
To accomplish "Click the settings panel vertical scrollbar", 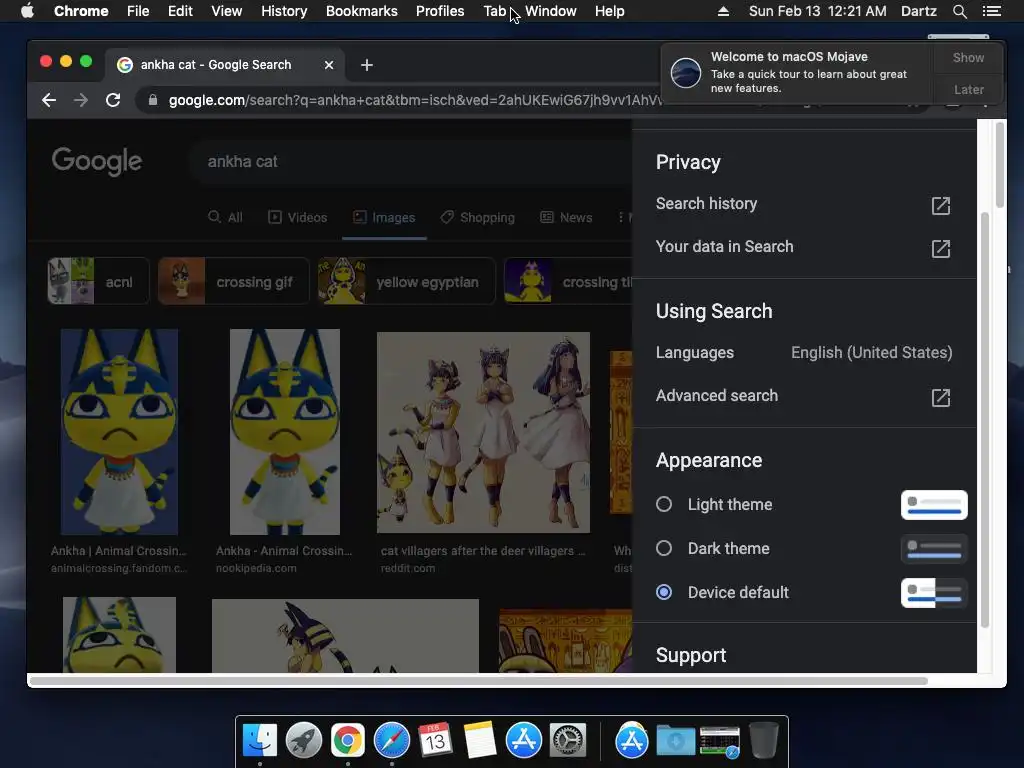I will tap(985, 419).
